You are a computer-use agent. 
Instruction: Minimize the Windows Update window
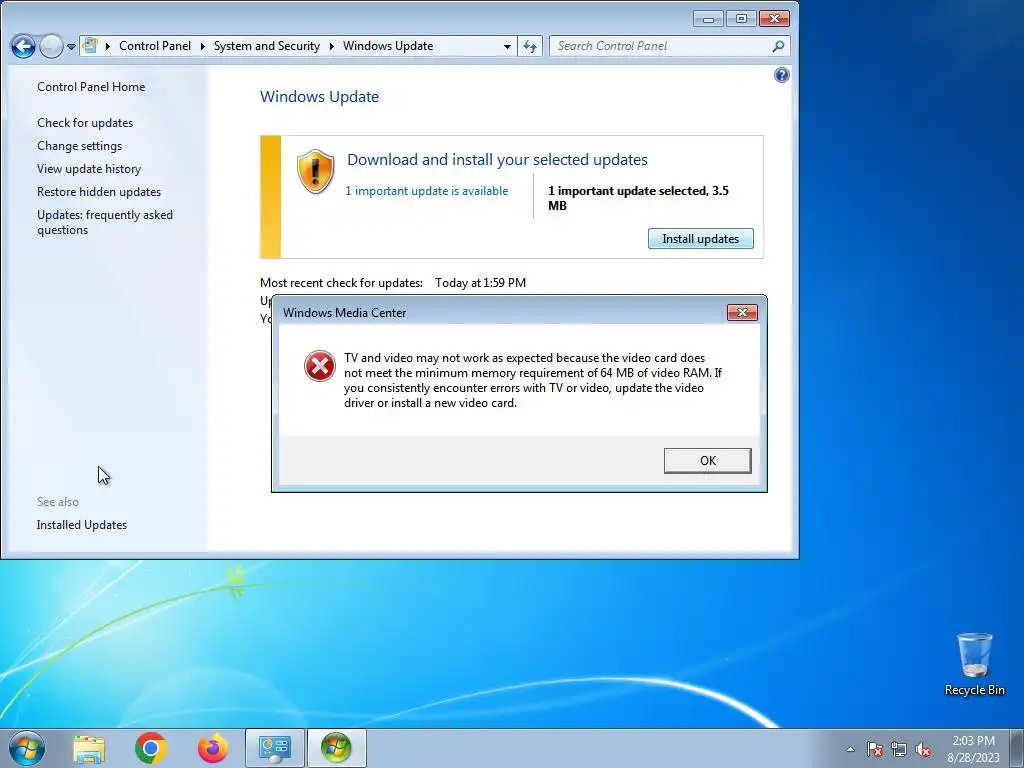point(708,19)
